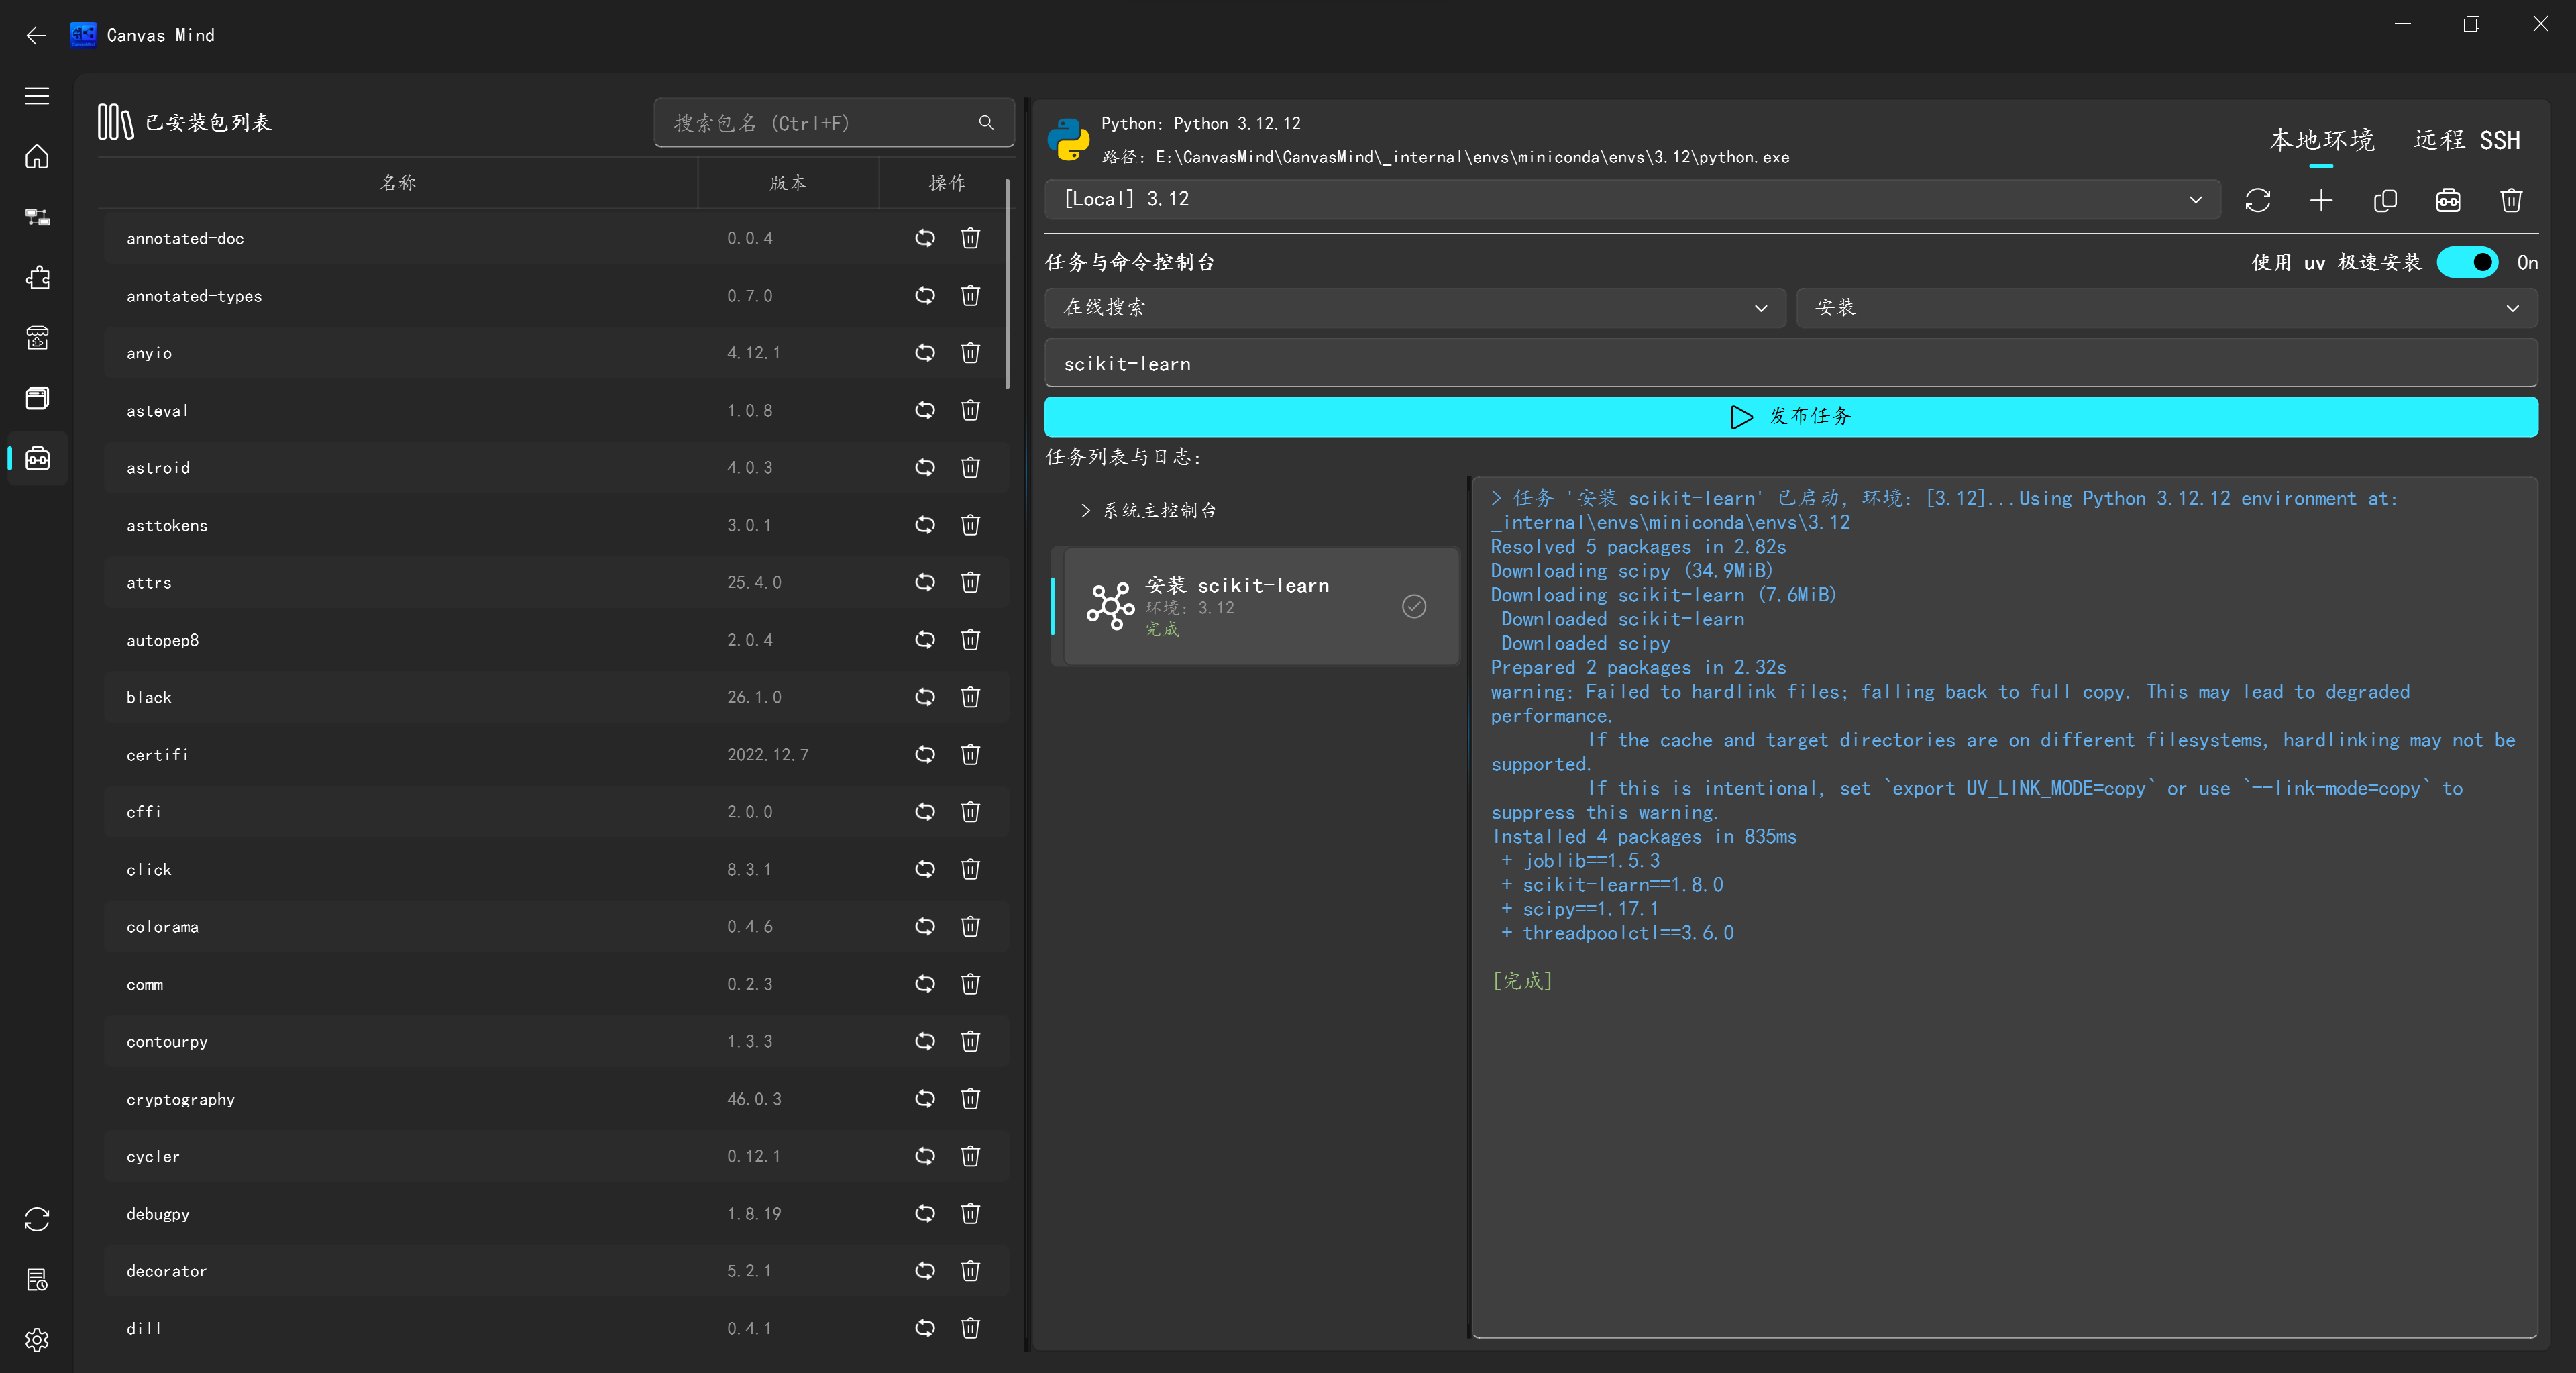Sort by the 版本 column header

point(788,183)
